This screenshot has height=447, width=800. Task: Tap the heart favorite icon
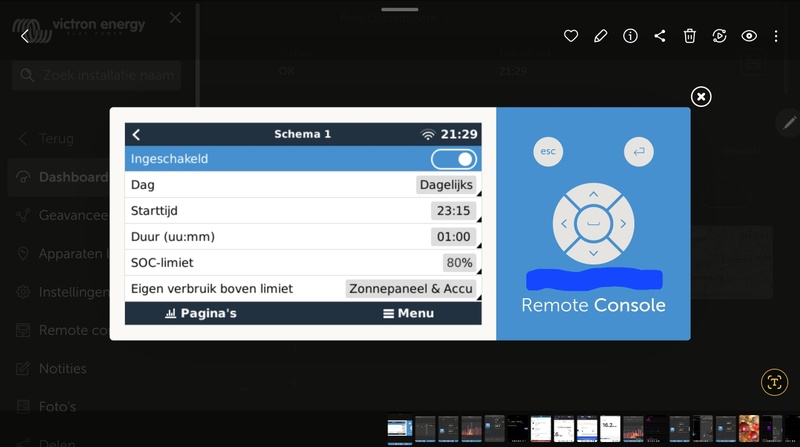571,36
